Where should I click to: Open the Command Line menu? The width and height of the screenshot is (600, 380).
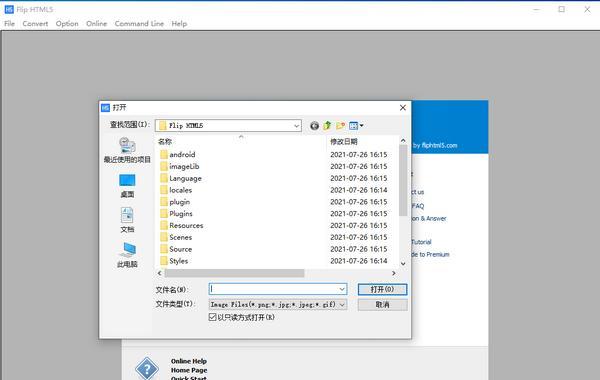click(x=139, y=24)
